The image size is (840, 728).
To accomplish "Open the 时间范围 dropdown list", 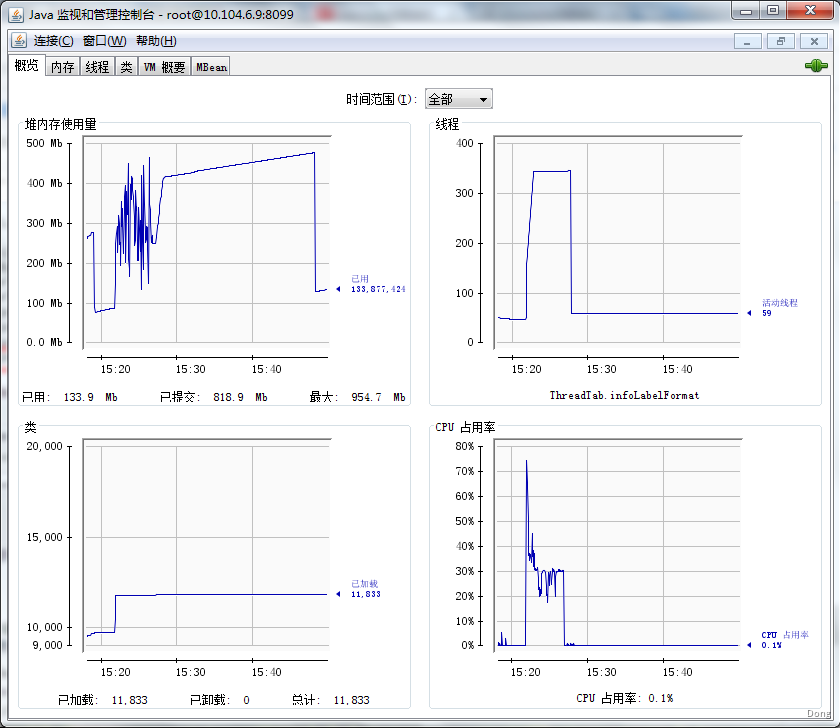I will (459, 99).
